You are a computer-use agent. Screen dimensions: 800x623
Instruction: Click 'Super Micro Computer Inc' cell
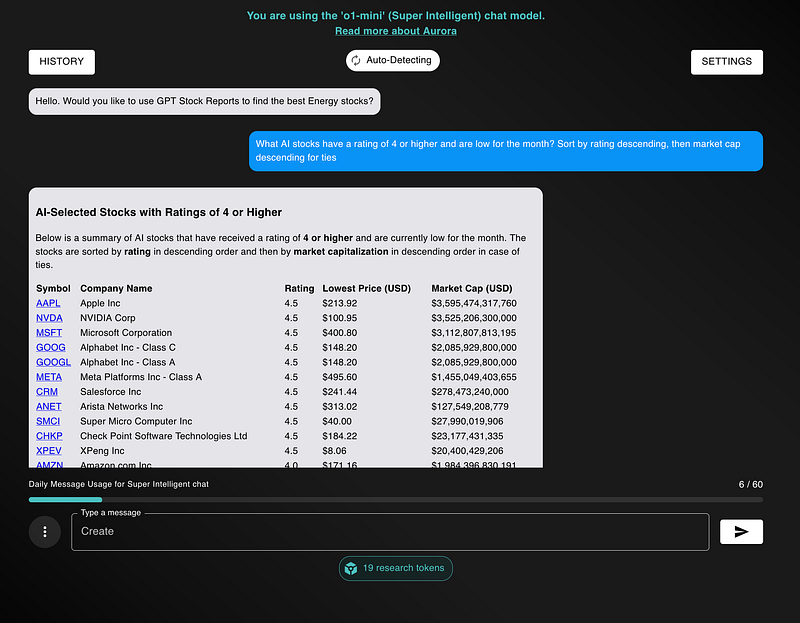(136, 421)
